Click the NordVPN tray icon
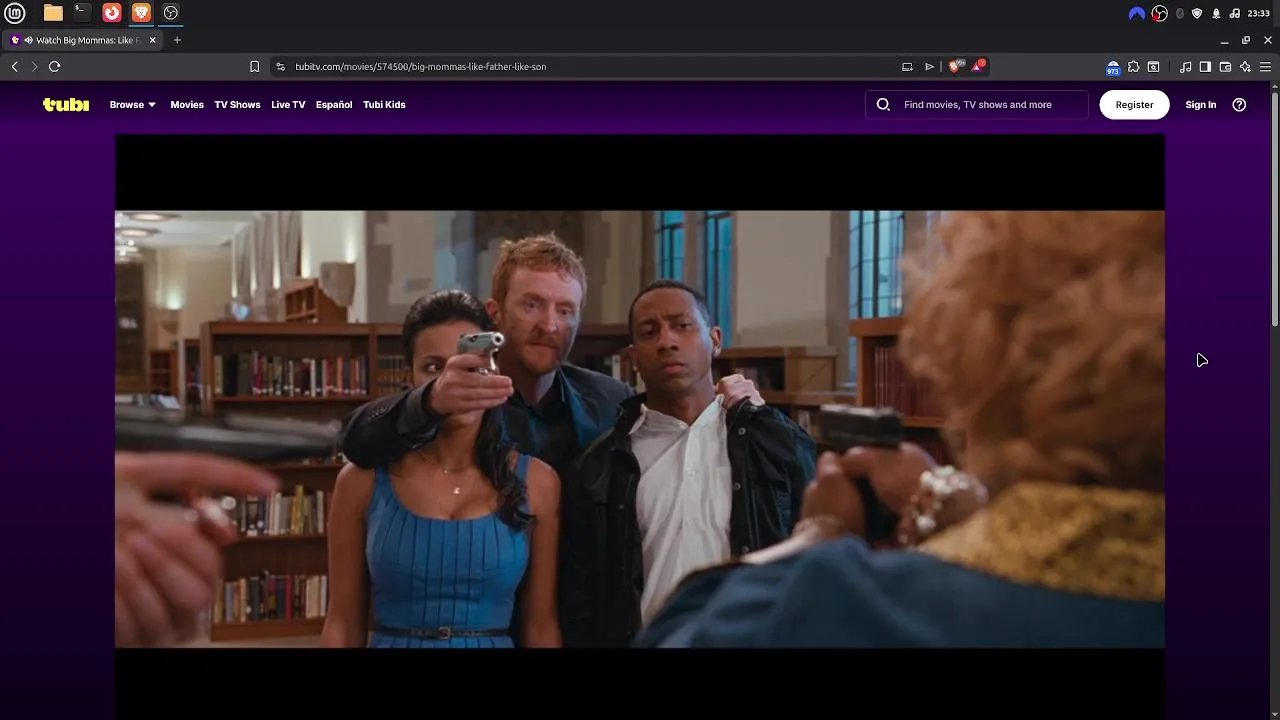Viewport: 1280px width, 720px height. [x=1136, y=13]
